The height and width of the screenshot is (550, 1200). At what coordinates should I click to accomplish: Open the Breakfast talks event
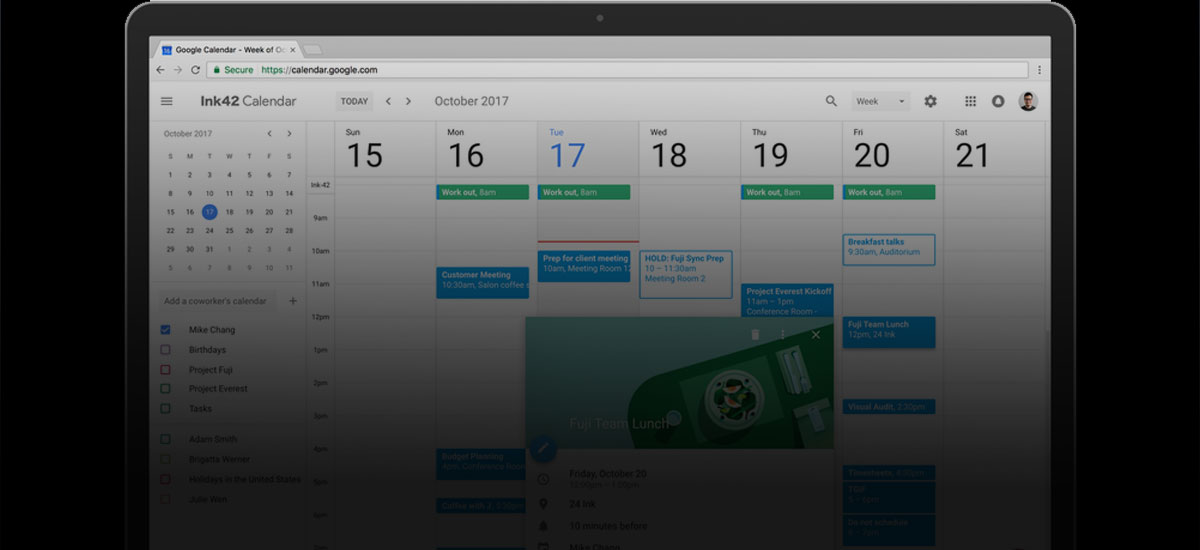coord(889,249)
